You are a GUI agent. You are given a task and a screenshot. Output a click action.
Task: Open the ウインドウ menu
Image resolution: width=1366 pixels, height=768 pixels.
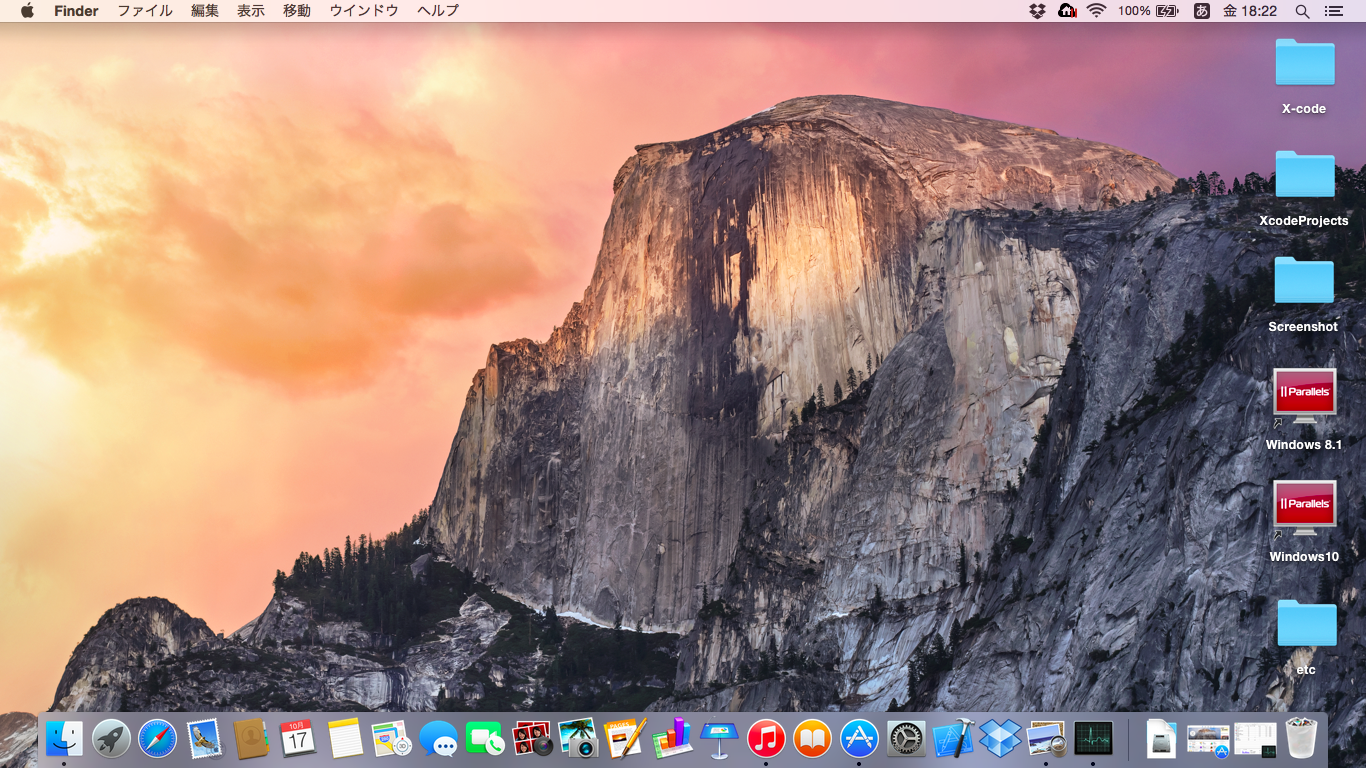pos(364,11)
